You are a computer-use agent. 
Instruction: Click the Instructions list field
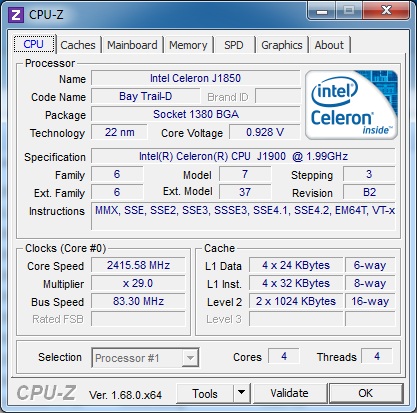coord(243,216)
